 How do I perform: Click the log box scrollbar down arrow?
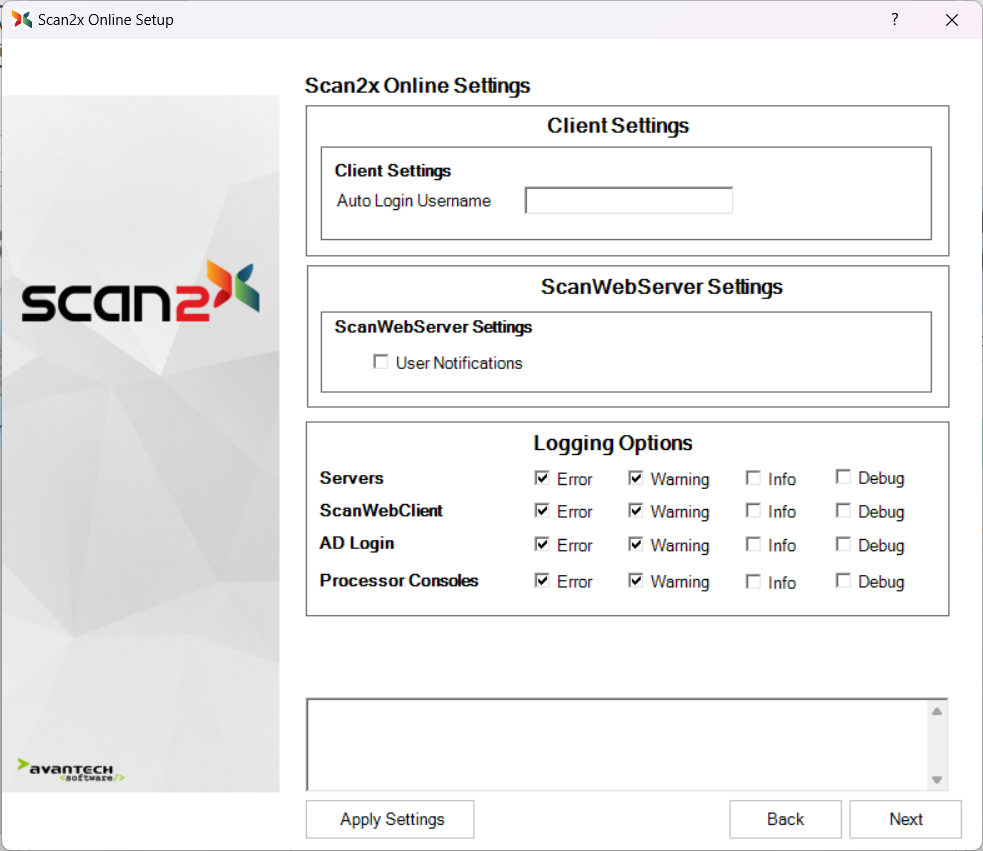click(x=937, y=780)
